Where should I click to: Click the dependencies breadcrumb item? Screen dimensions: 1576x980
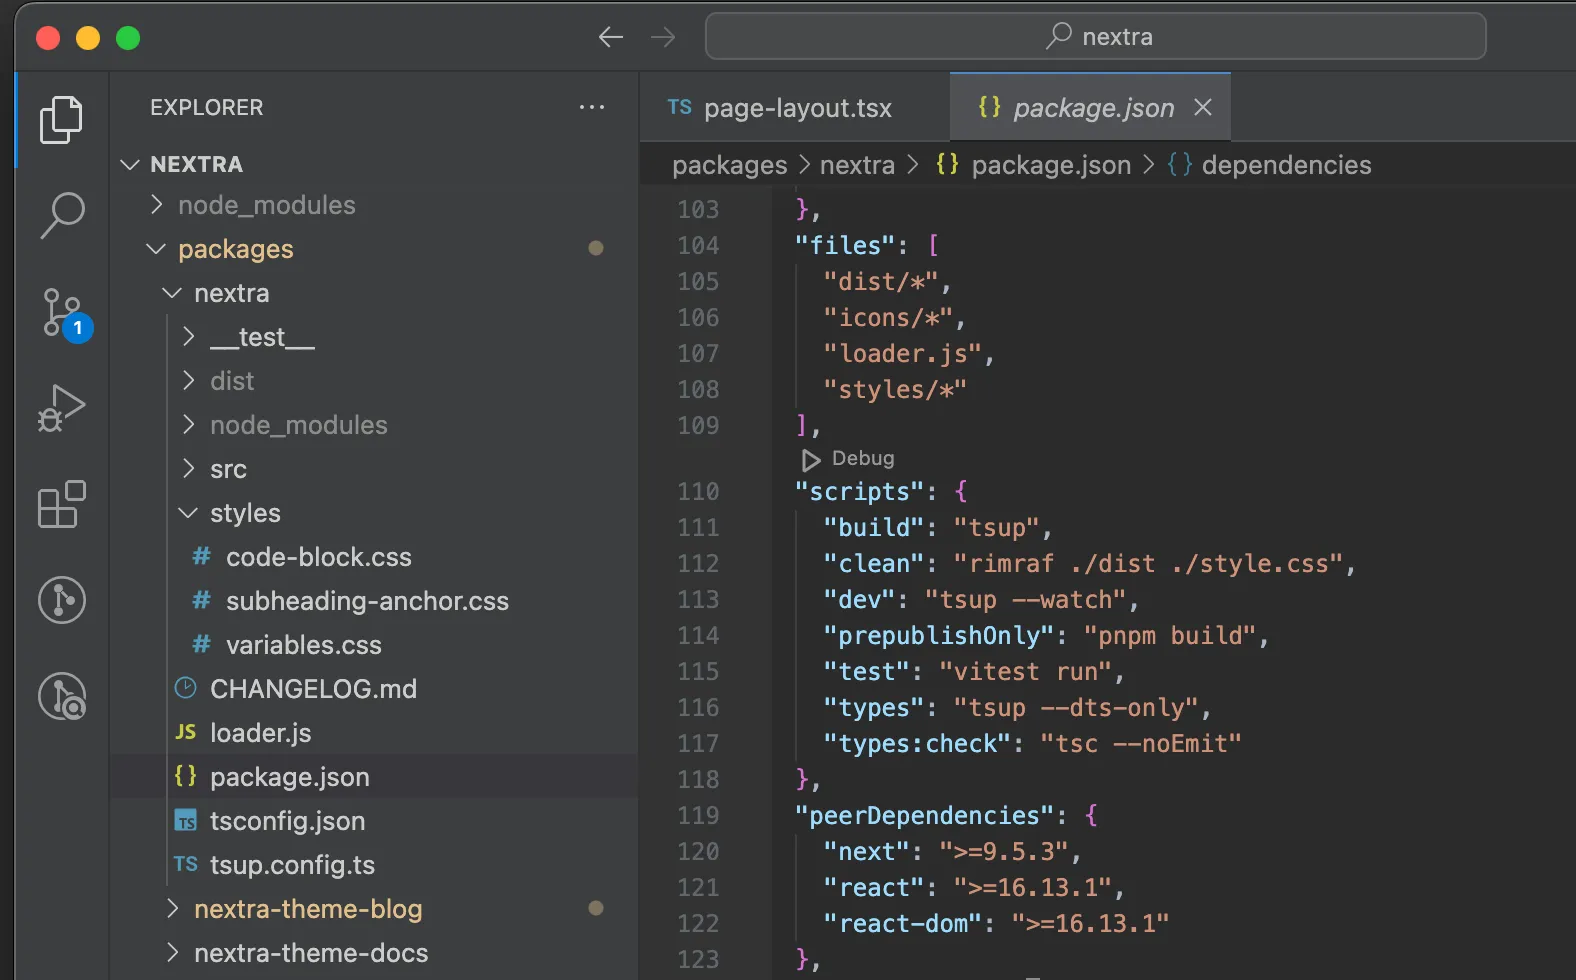tap(1285, 165)
